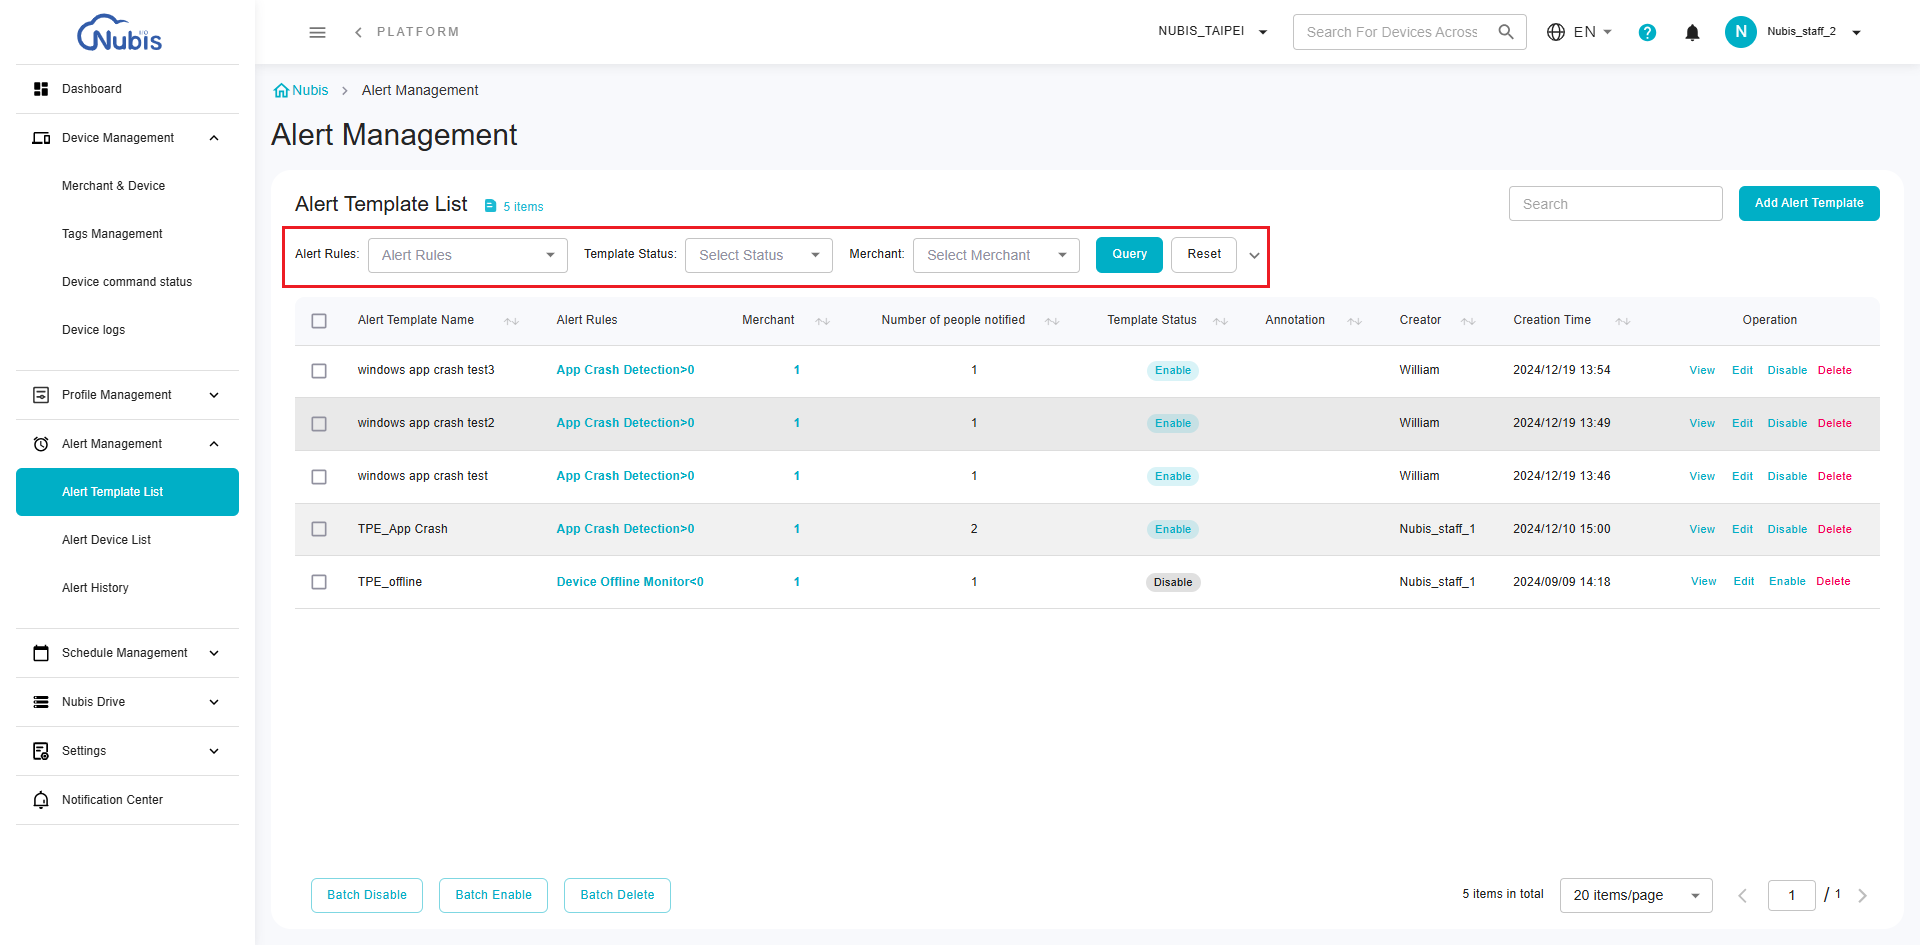Viewport: 1920px width, 945px height.
Task: Click the Nubis logo
Action: [x=119, y=32]
